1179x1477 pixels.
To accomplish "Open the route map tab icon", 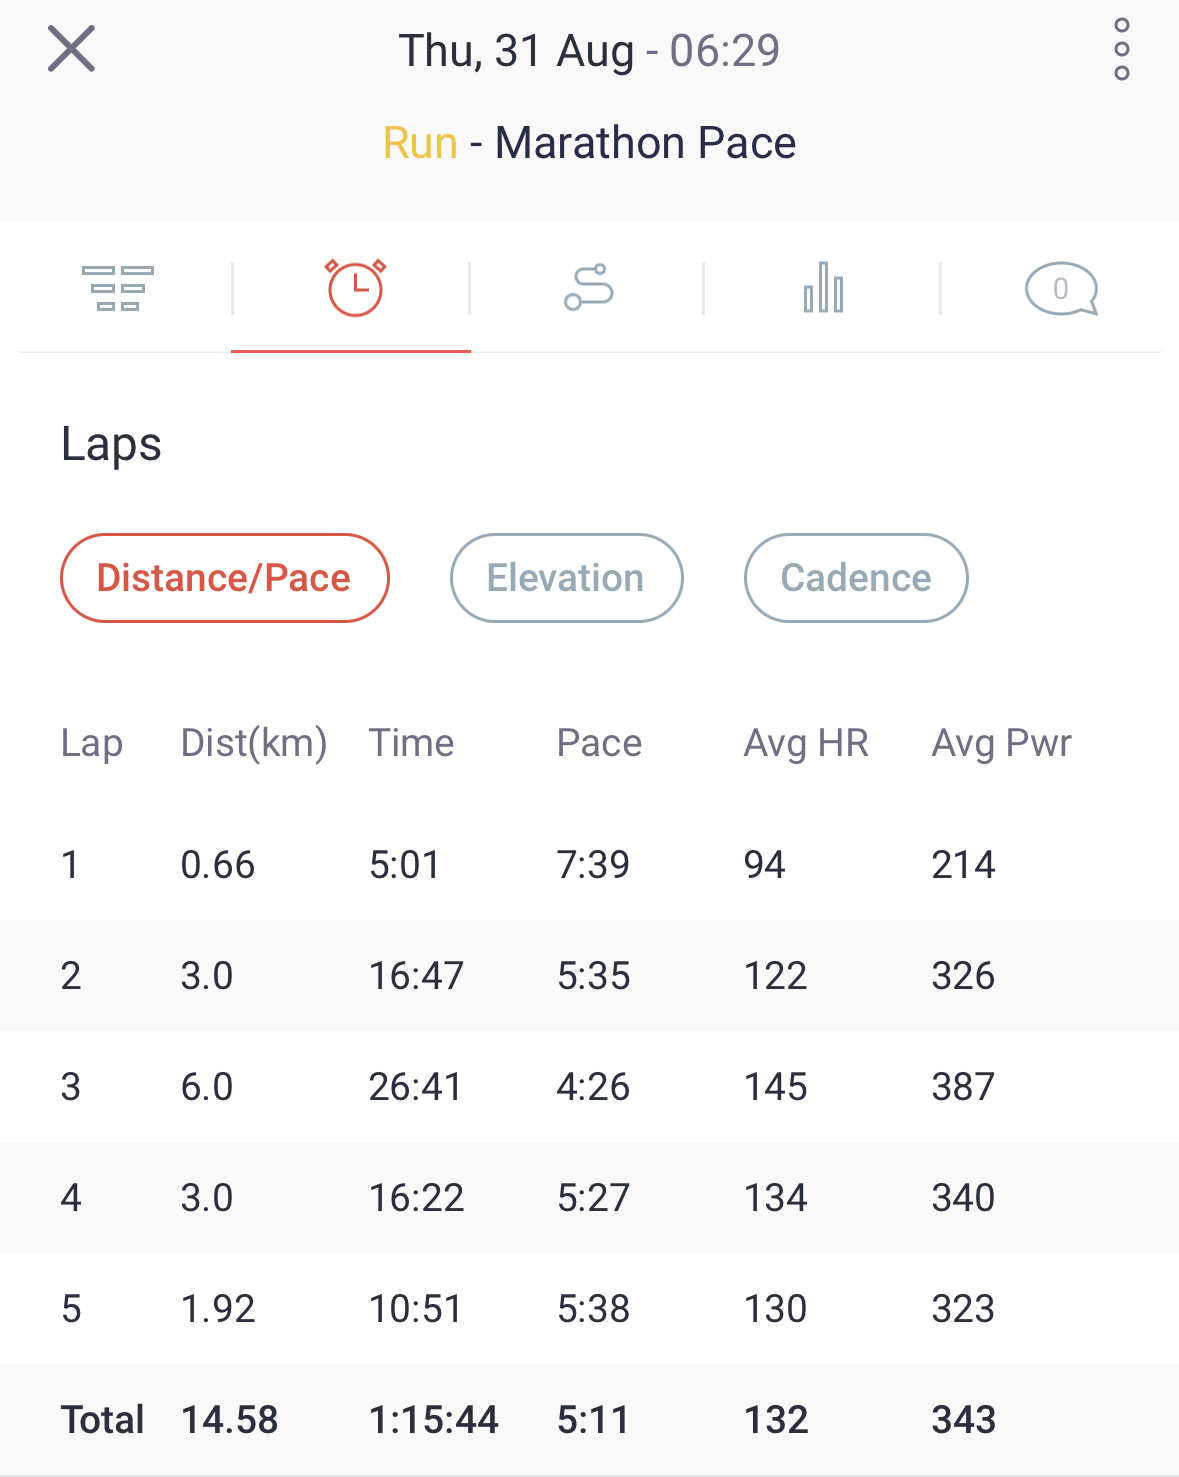I will coord(589,288).
